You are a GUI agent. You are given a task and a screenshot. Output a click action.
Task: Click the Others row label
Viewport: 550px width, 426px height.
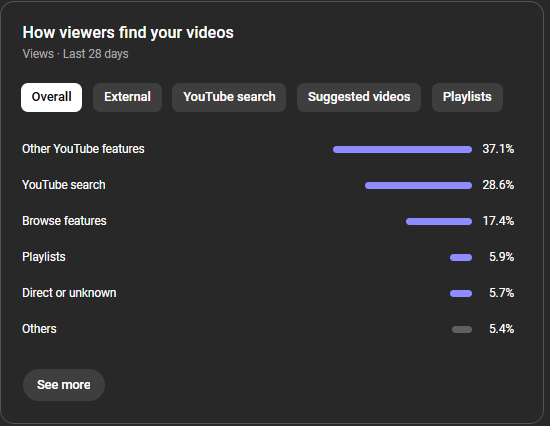tap(39, 329)
